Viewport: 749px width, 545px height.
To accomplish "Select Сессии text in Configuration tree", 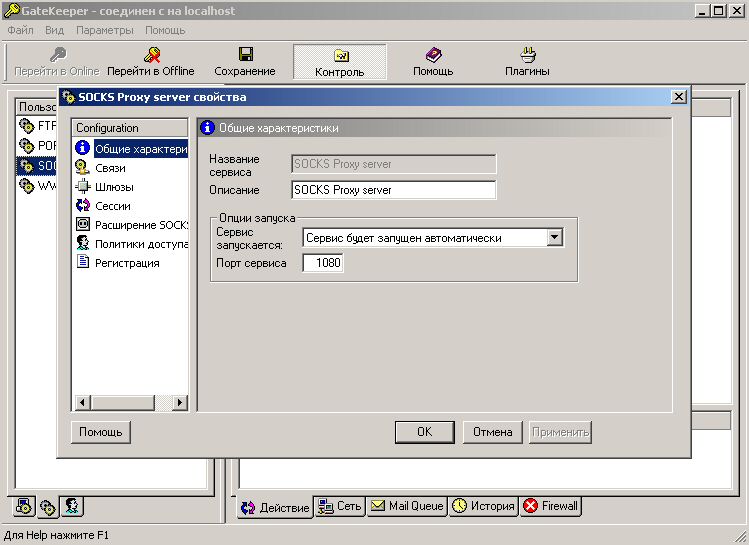I will pyautogui.click(x=113, y=206).
